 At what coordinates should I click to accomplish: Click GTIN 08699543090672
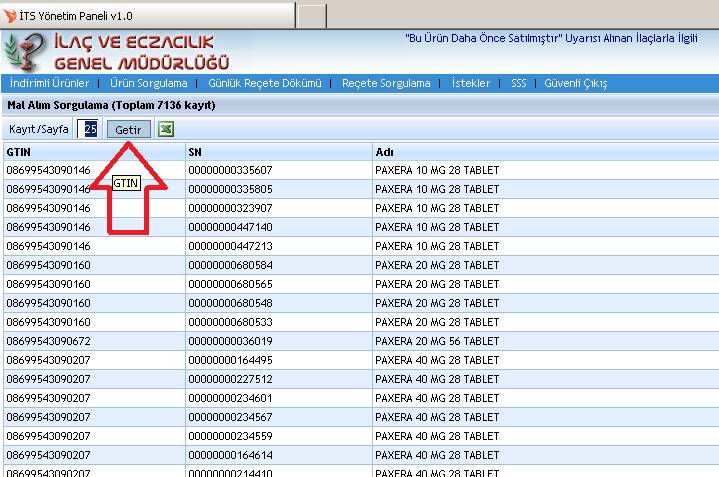pos(49,341)
